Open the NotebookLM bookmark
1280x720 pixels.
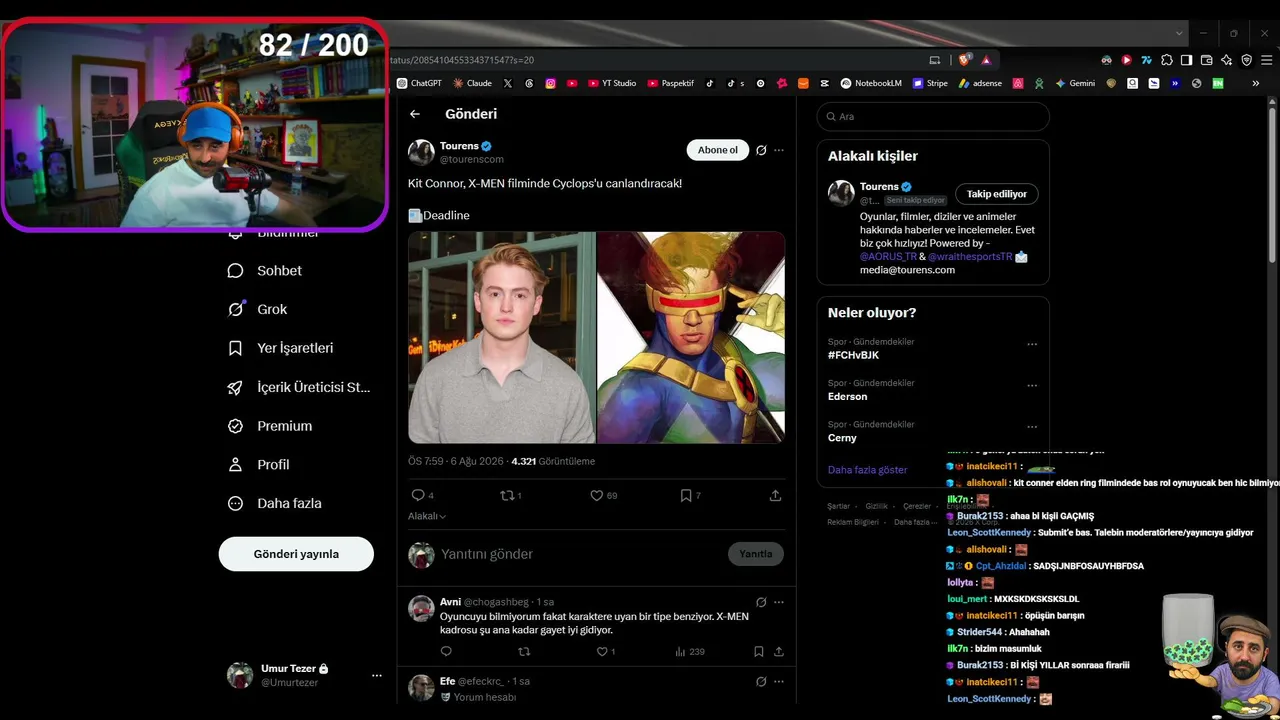[871, 84]
